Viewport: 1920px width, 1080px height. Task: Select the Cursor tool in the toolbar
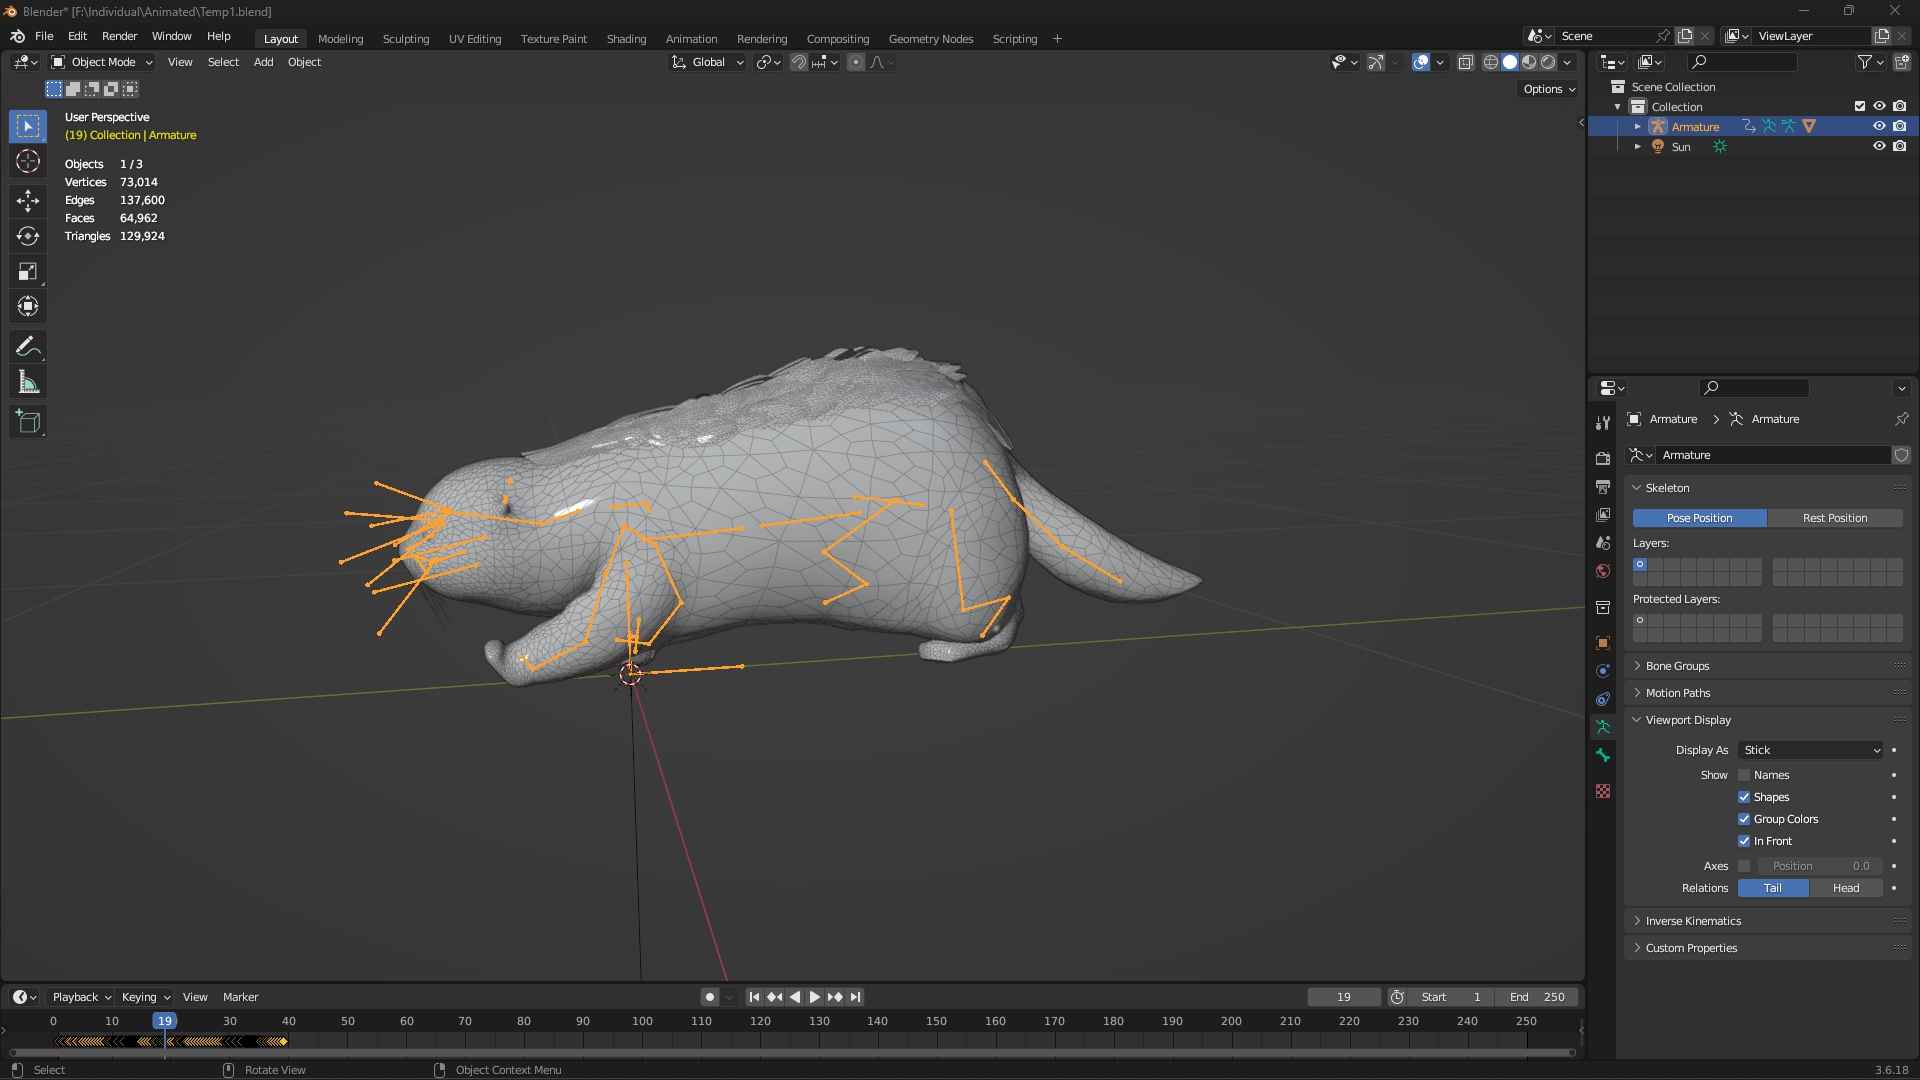(28, 162)
